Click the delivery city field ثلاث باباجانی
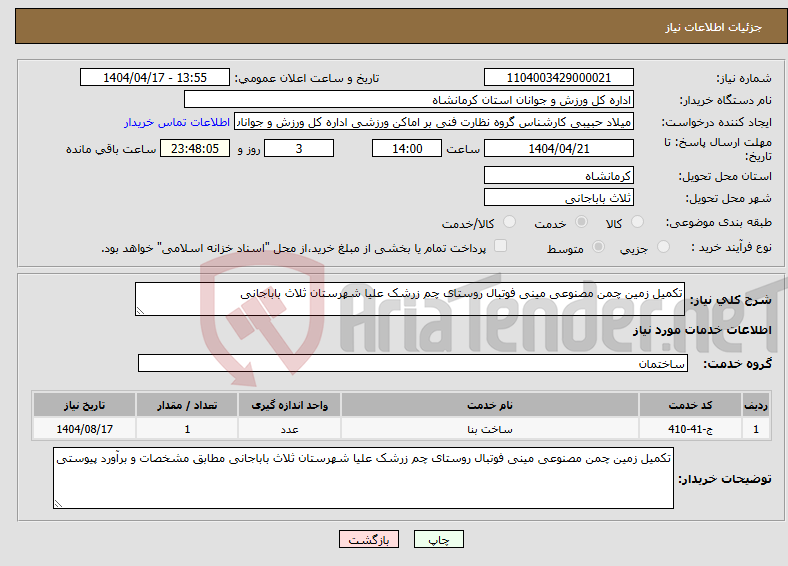788x566 pixels. [x=559, y=198]
